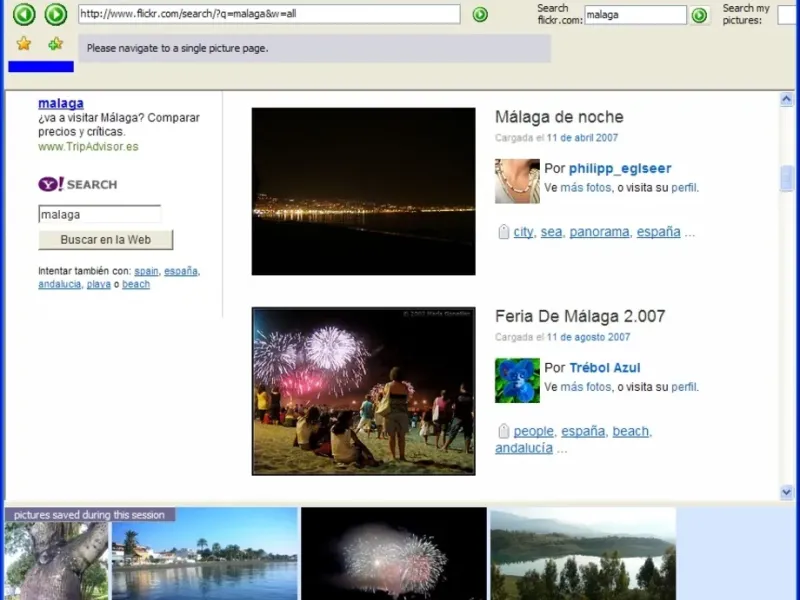Click the URL address field
Image resolution: width=800 pixels, height=600 pixels.
click(269, 14)
